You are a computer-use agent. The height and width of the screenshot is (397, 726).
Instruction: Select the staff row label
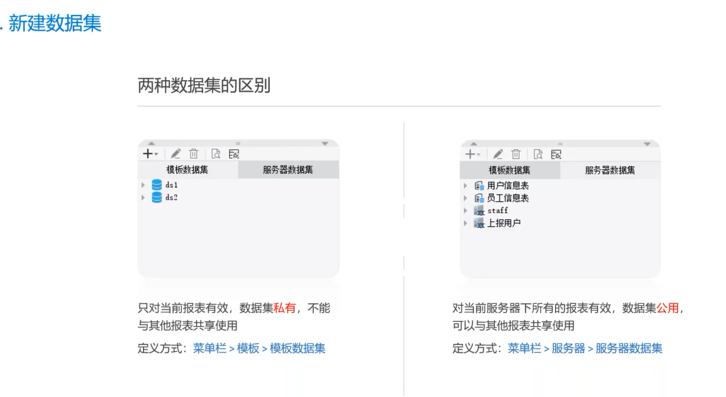pos(498,211)
